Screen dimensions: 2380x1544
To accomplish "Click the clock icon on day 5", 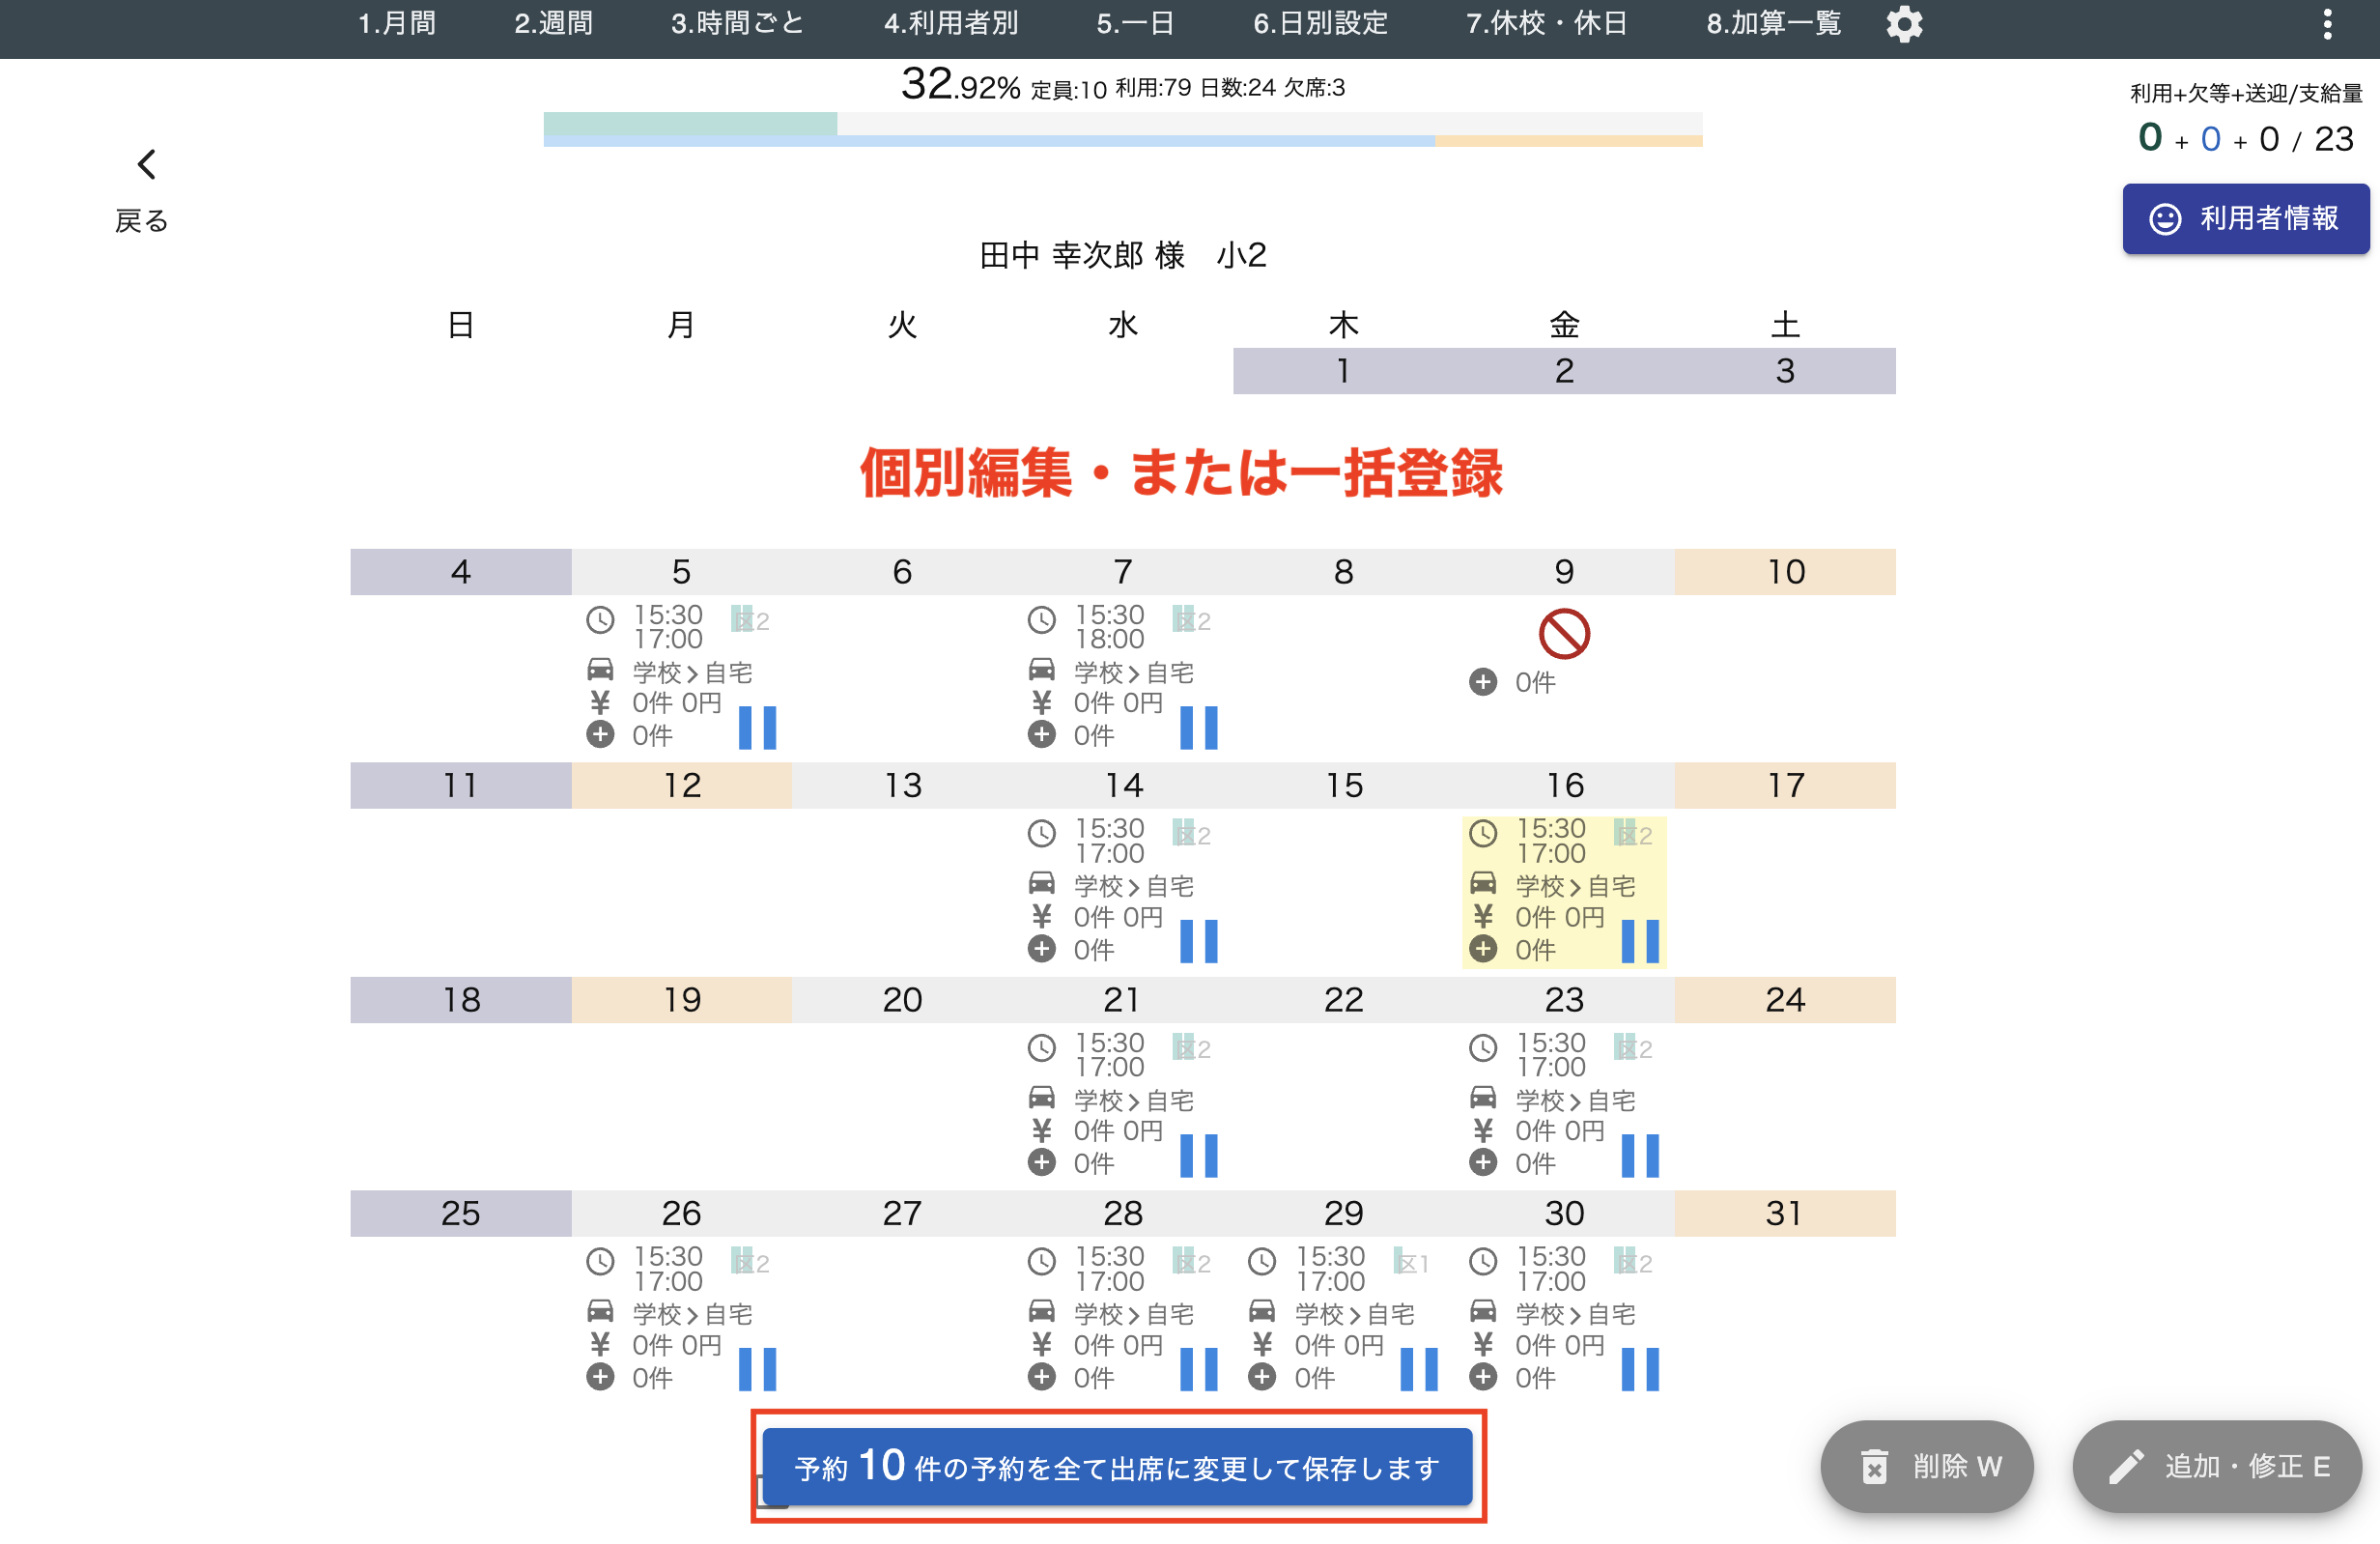I will coord(600,620).
